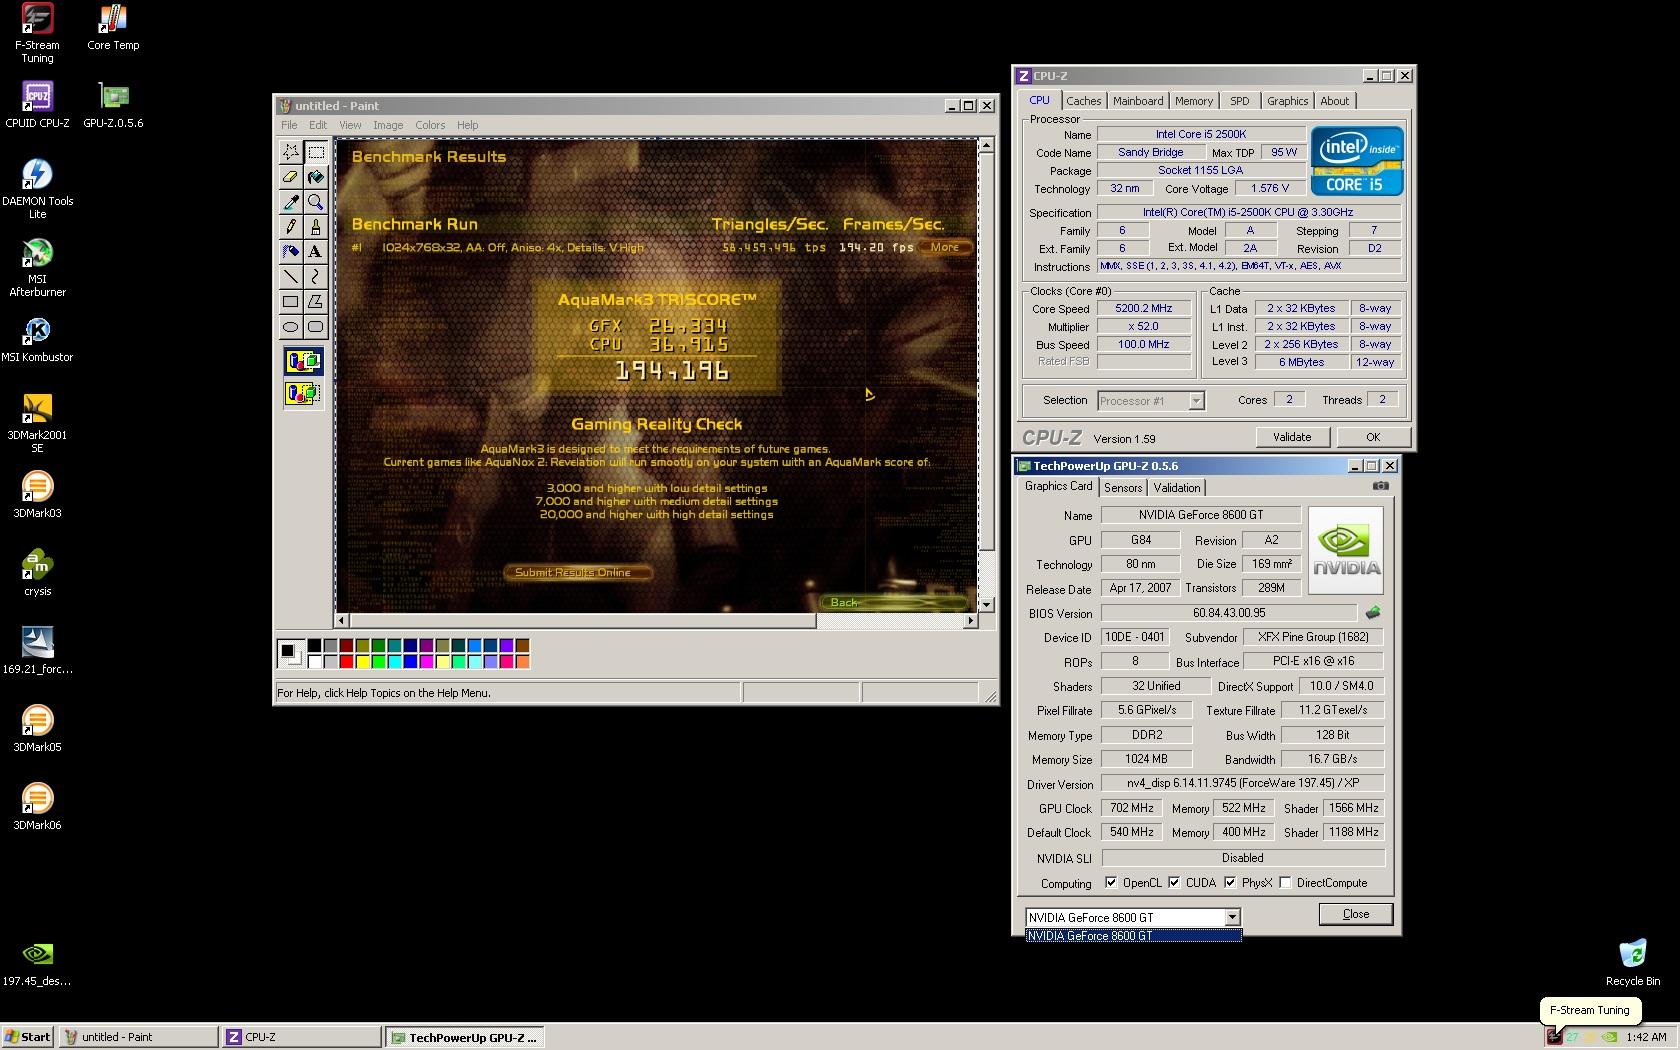Screen dimensions: 1680x1050
Task: Pick the yellow color swatch in Paint palette
Action: pyautogui.click(x=362, y=661)
